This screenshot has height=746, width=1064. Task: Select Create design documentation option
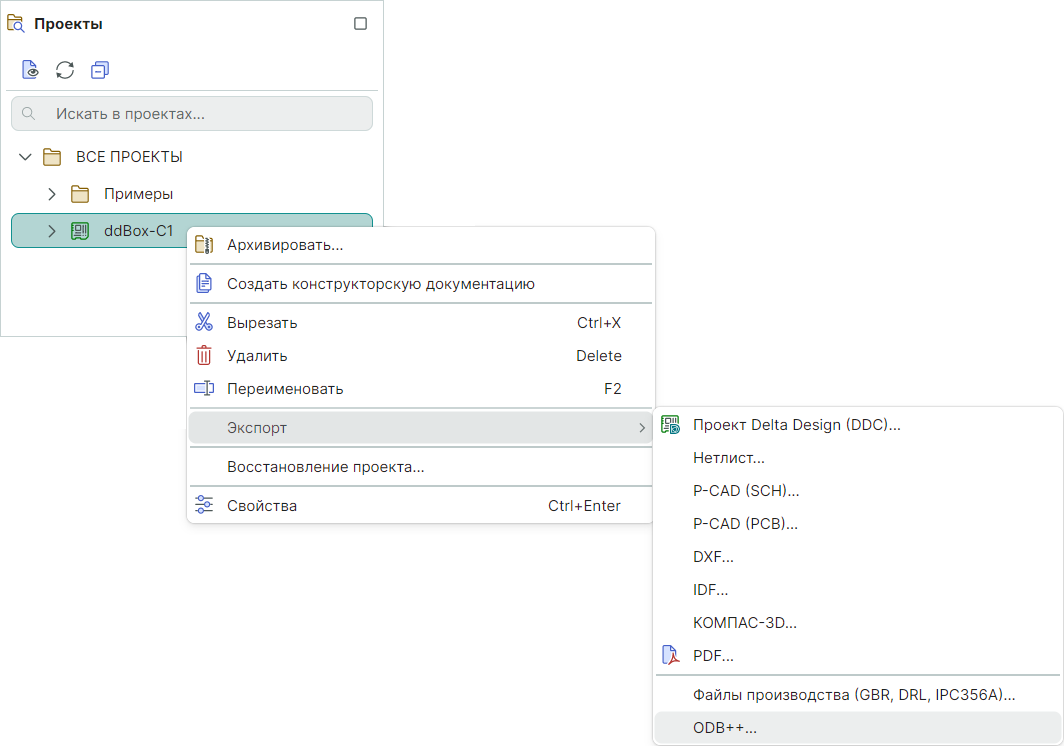(380, 284)
